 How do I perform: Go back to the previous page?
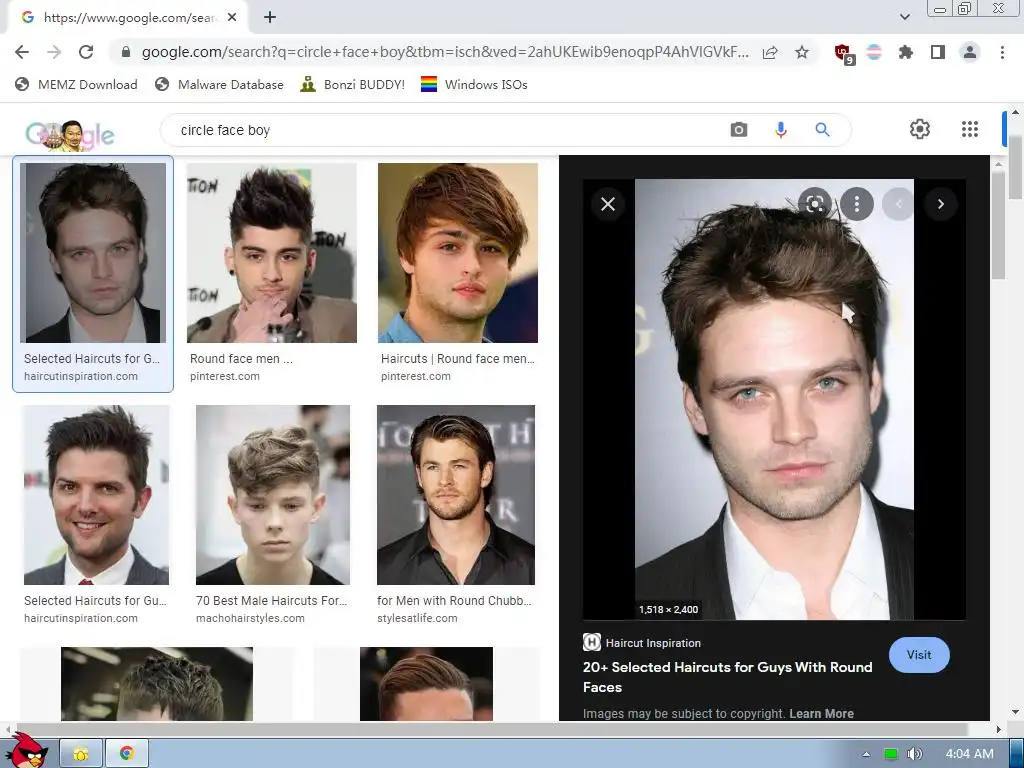click(x=22, y=52)
